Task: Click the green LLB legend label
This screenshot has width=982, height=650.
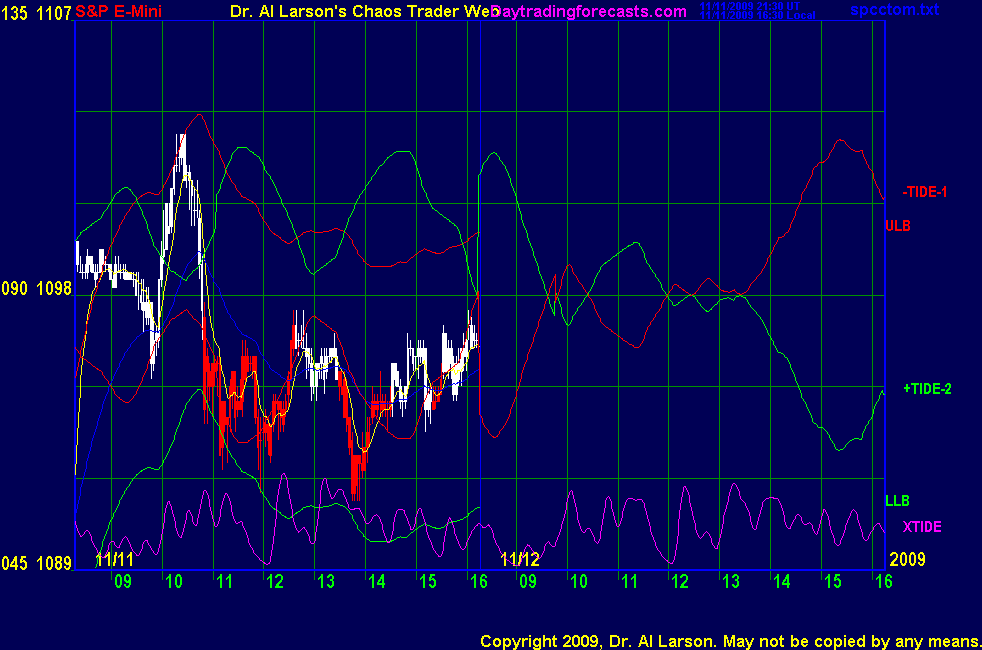Action: point(897,500)
